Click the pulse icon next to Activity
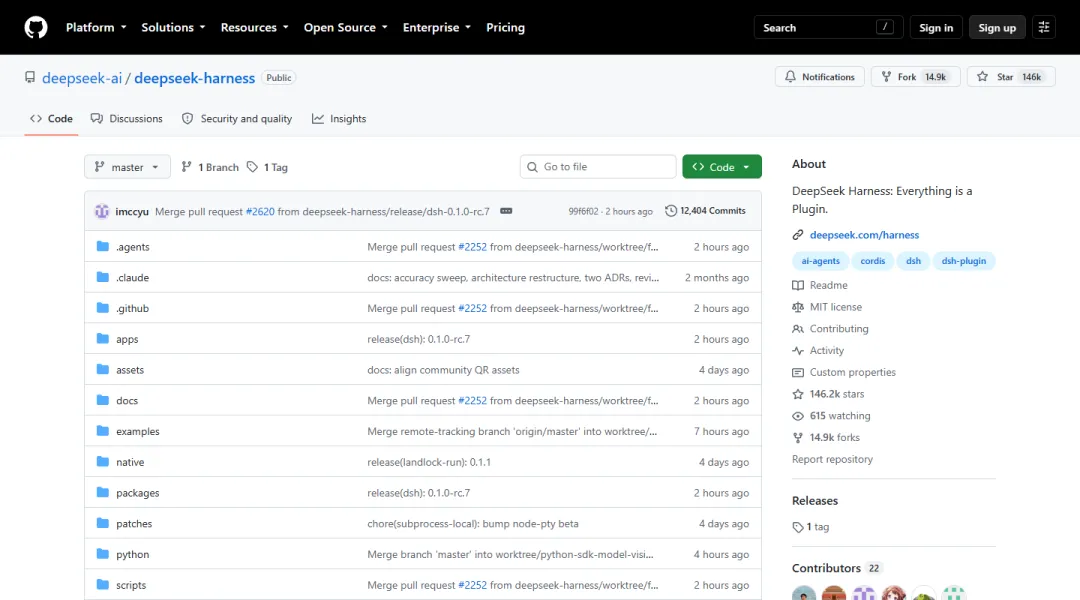1080x600 pixels. (x=798, y=351)
